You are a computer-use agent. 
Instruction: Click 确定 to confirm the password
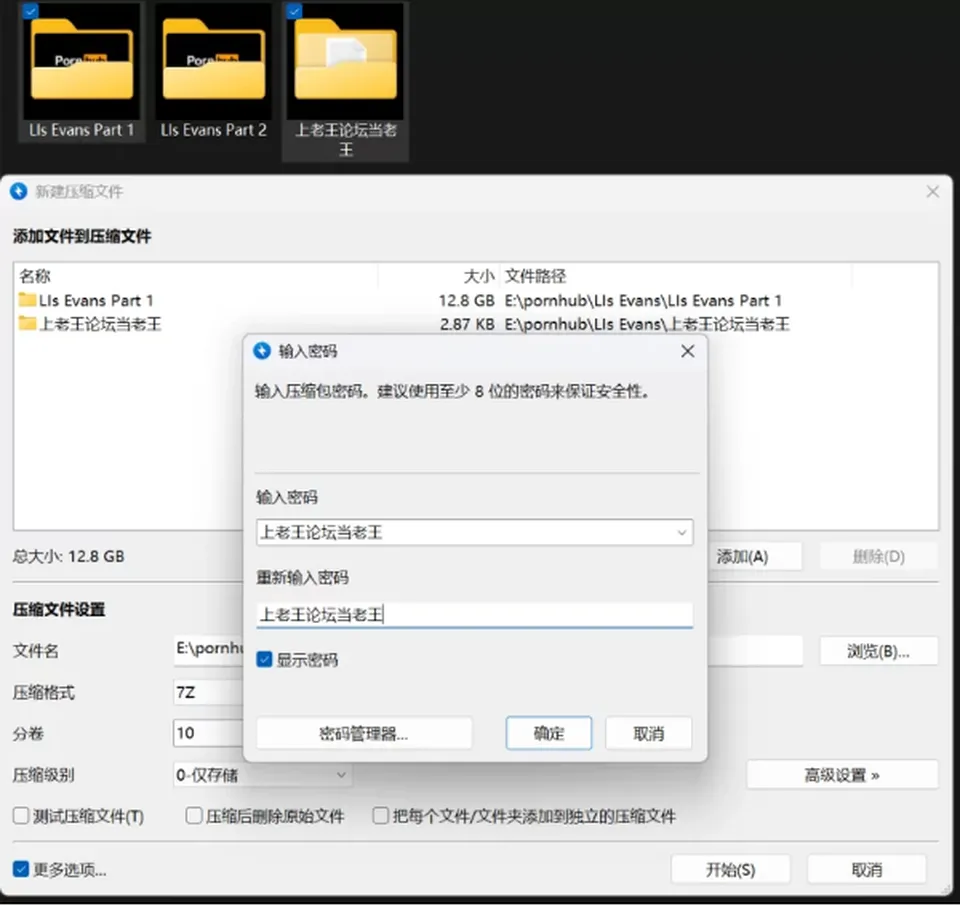[x=549, y=733]
